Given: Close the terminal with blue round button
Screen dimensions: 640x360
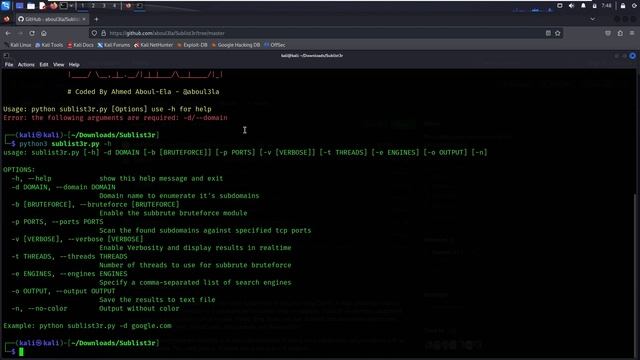Looking at the screenshot, I should click(632, 56).
